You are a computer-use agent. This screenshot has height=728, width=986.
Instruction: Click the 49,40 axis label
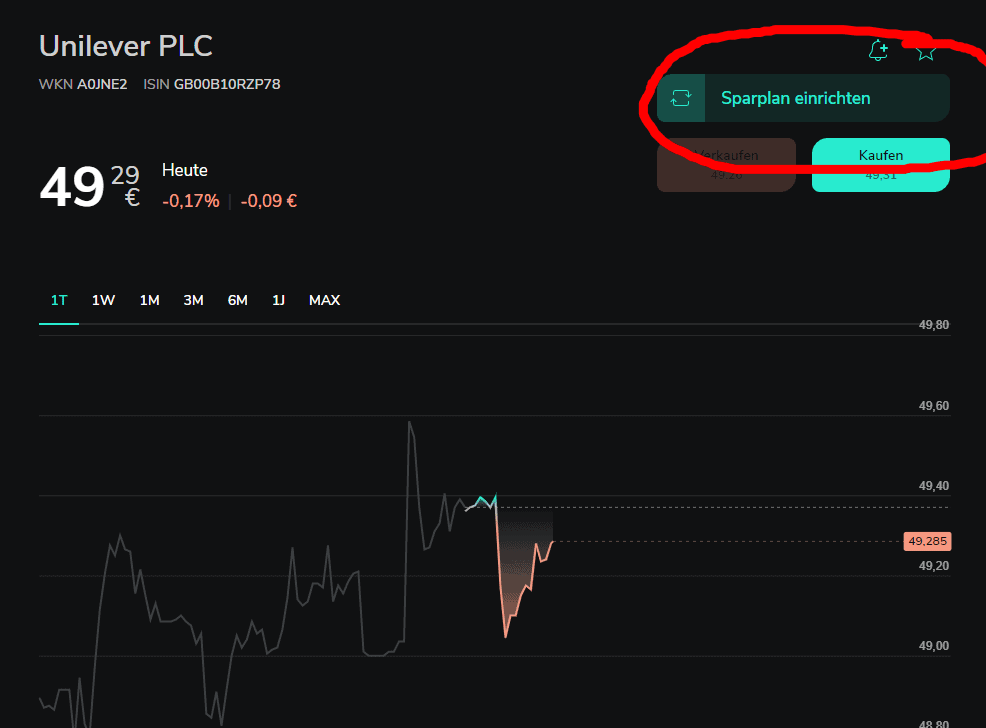(x=934, y=486)
